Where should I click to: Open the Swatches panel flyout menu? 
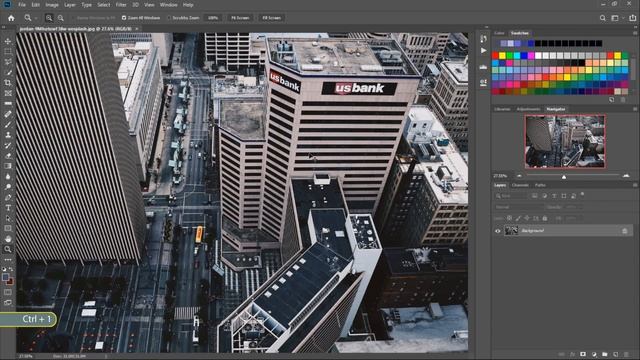coord(635,33)
